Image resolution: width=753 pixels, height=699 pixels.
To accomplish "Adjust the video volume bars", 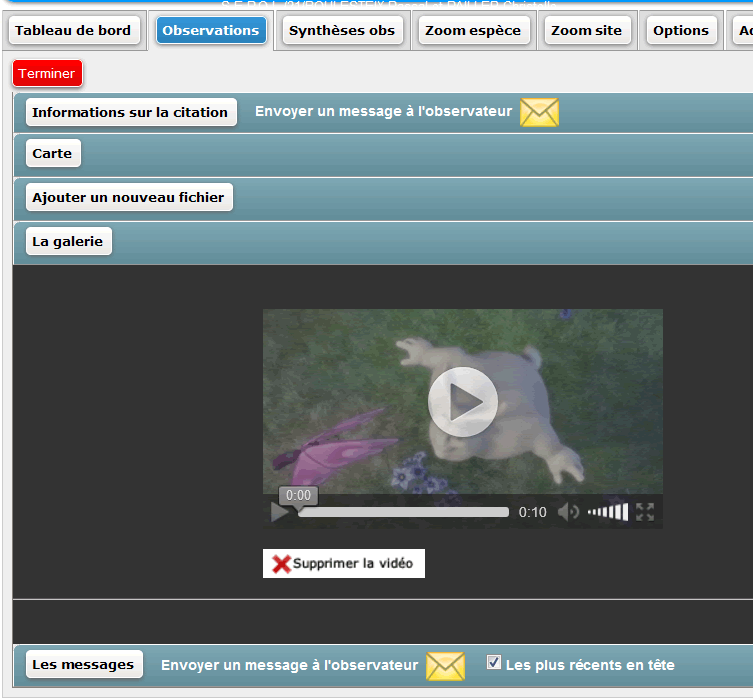I will pos(608,512).
